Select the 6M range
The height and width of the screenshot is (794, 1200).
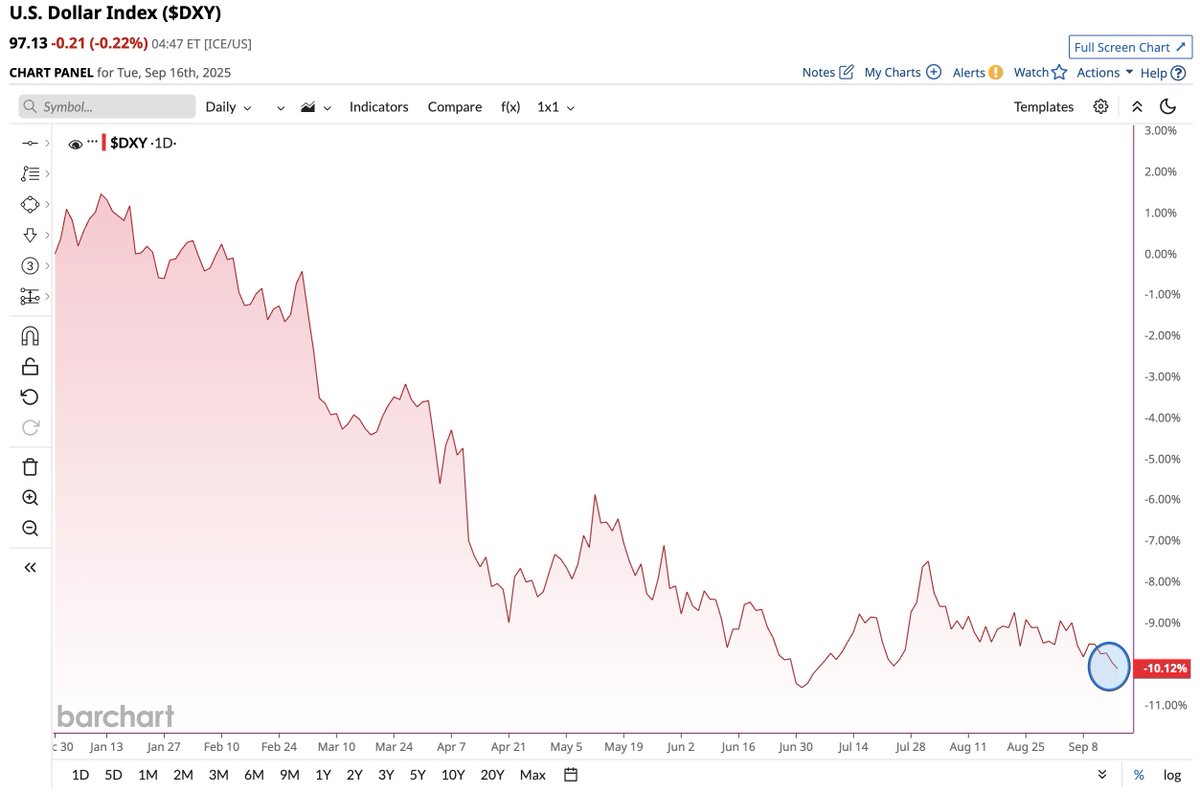pos(254,775)
